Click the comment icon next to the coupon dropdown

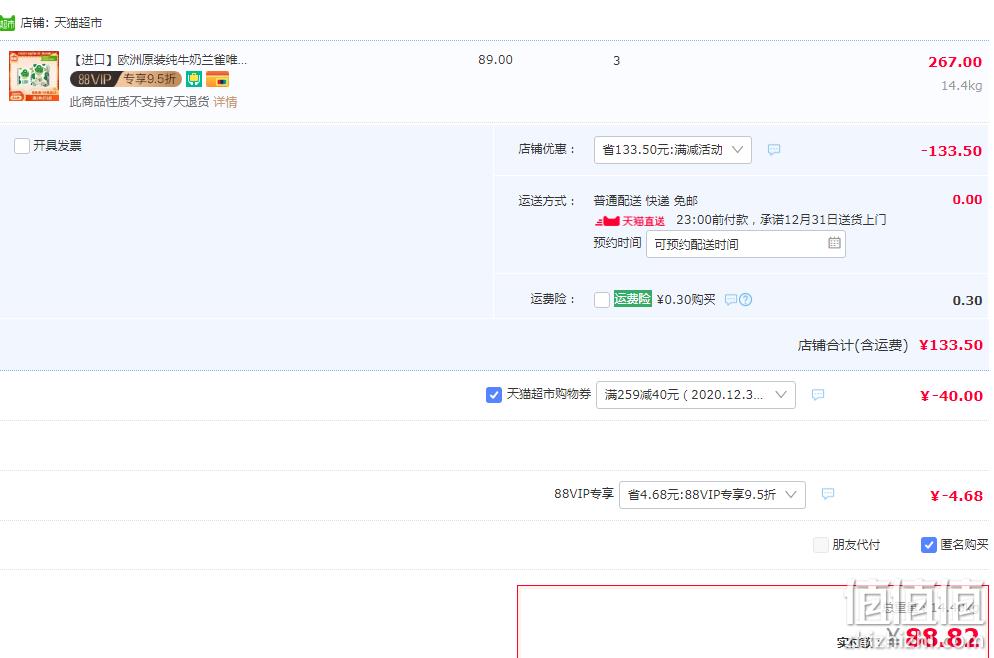pos(818,394)
